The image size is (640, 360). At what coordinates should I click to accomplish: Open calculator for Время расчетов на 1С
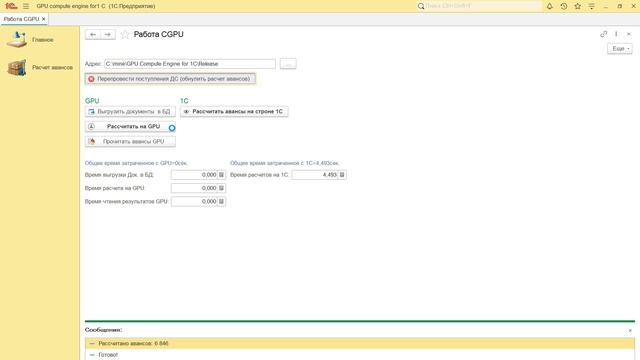342,175
